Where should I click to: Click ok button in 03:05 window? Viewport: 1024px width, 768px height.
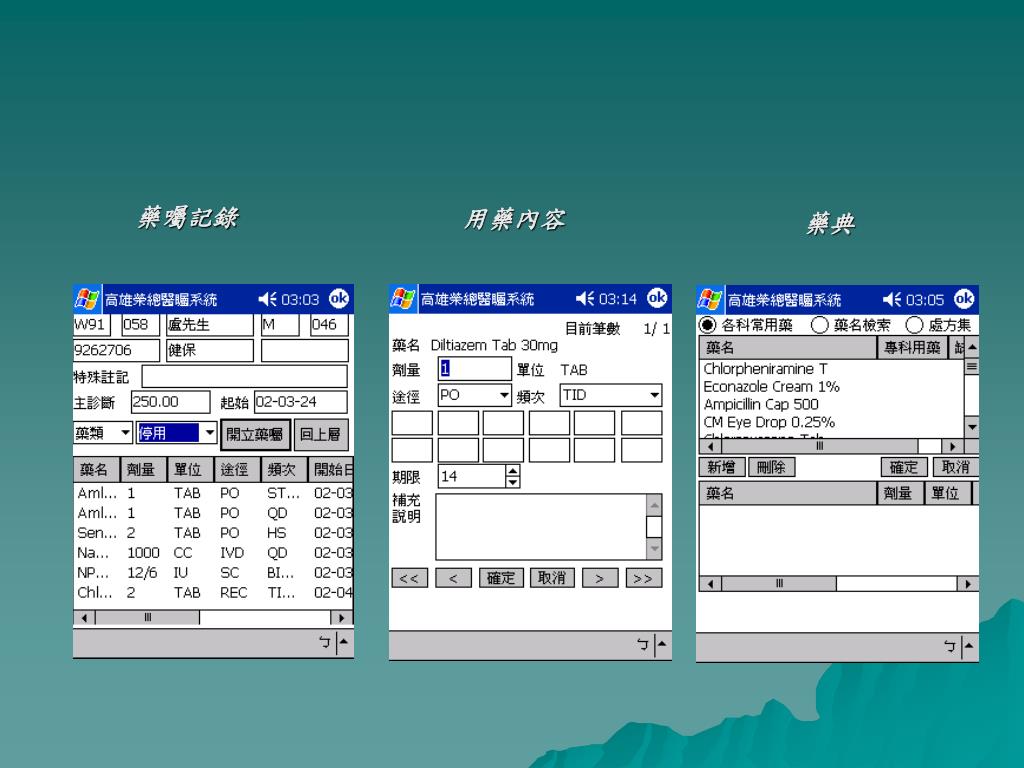[x=964, y=298]
